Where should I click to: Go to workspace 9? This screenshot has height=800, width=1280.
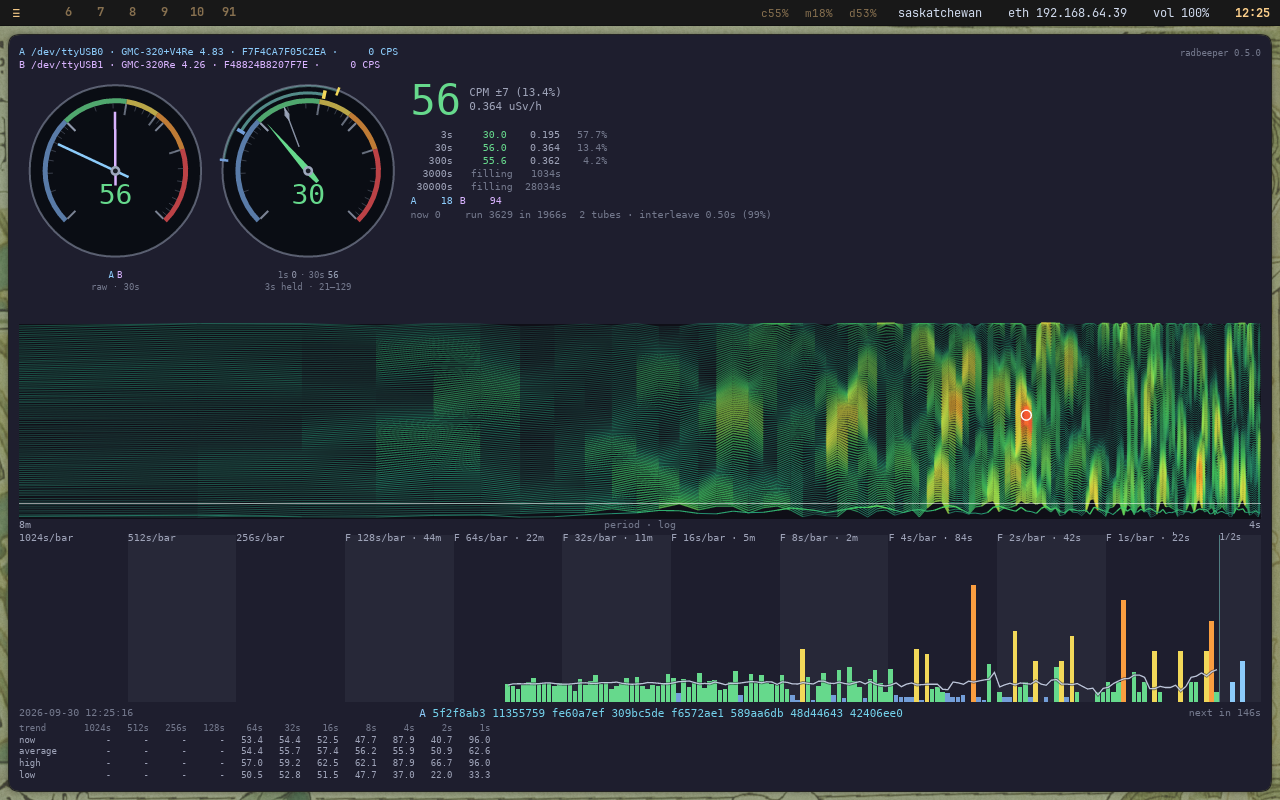pyautogui.click(x=165, y=13)
